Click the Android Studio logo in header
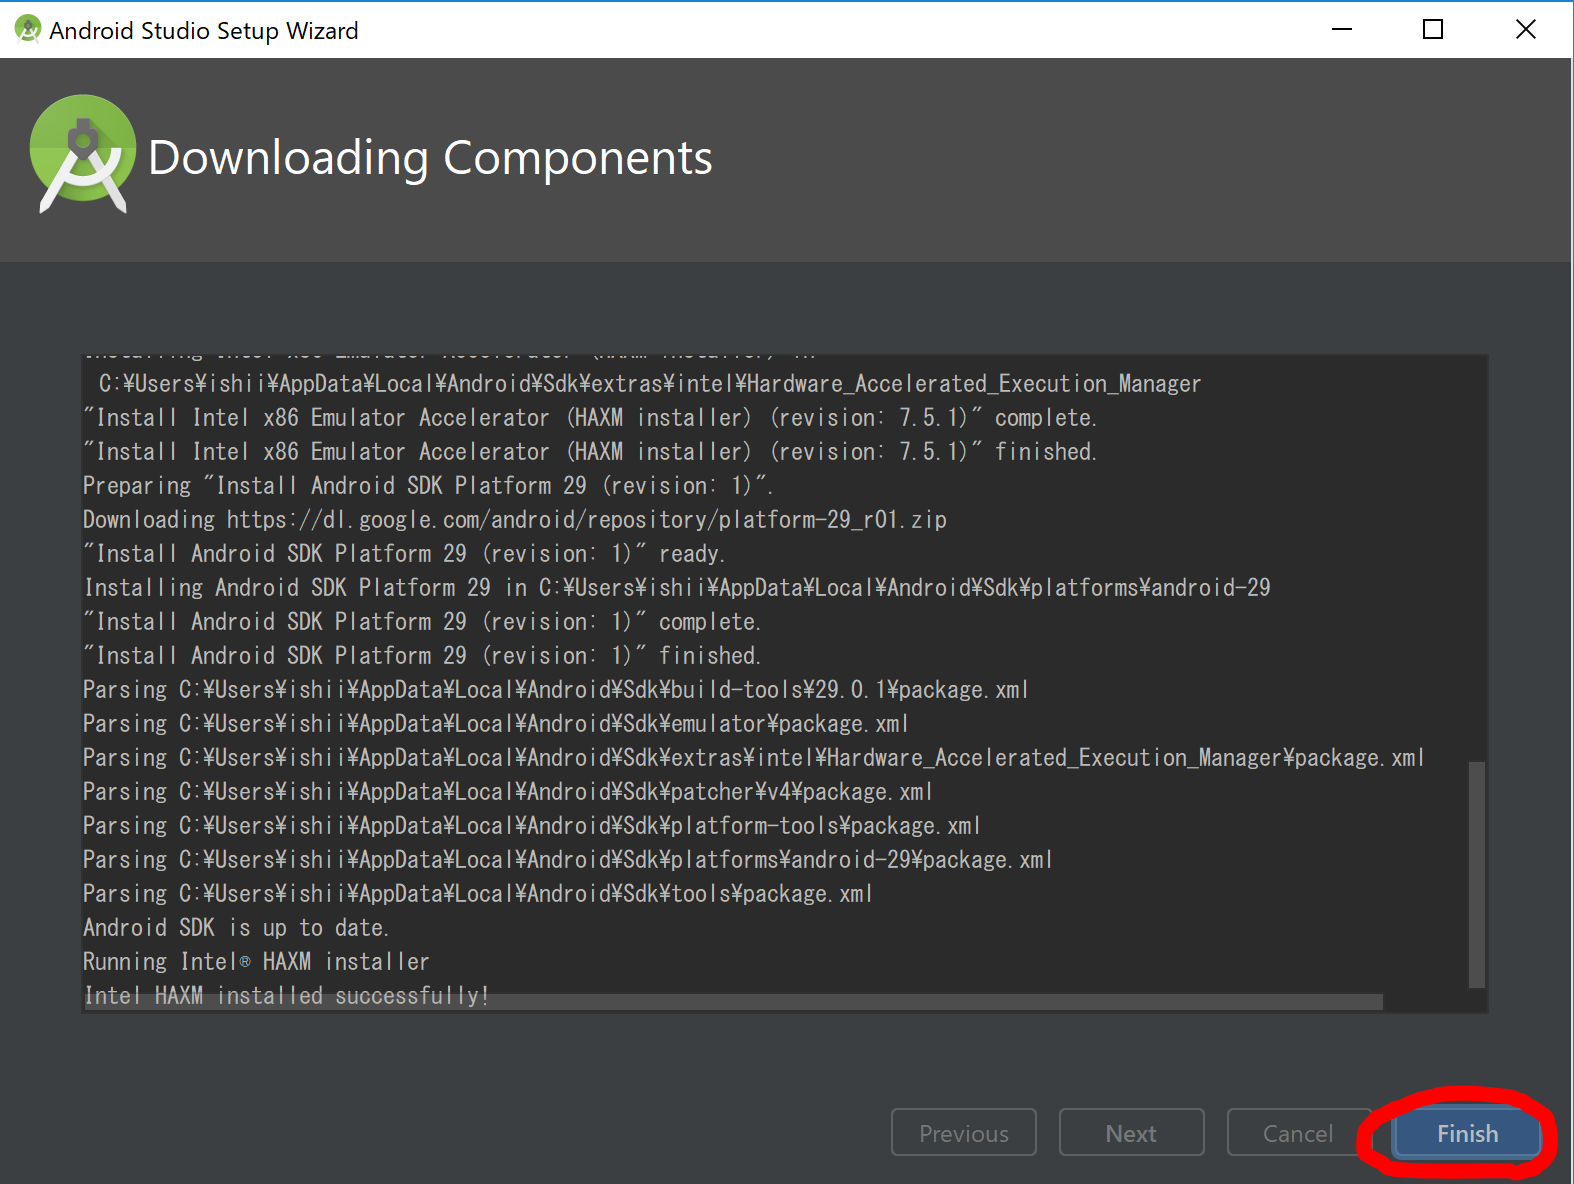1574x1184 pixels. tap(82, 154)
